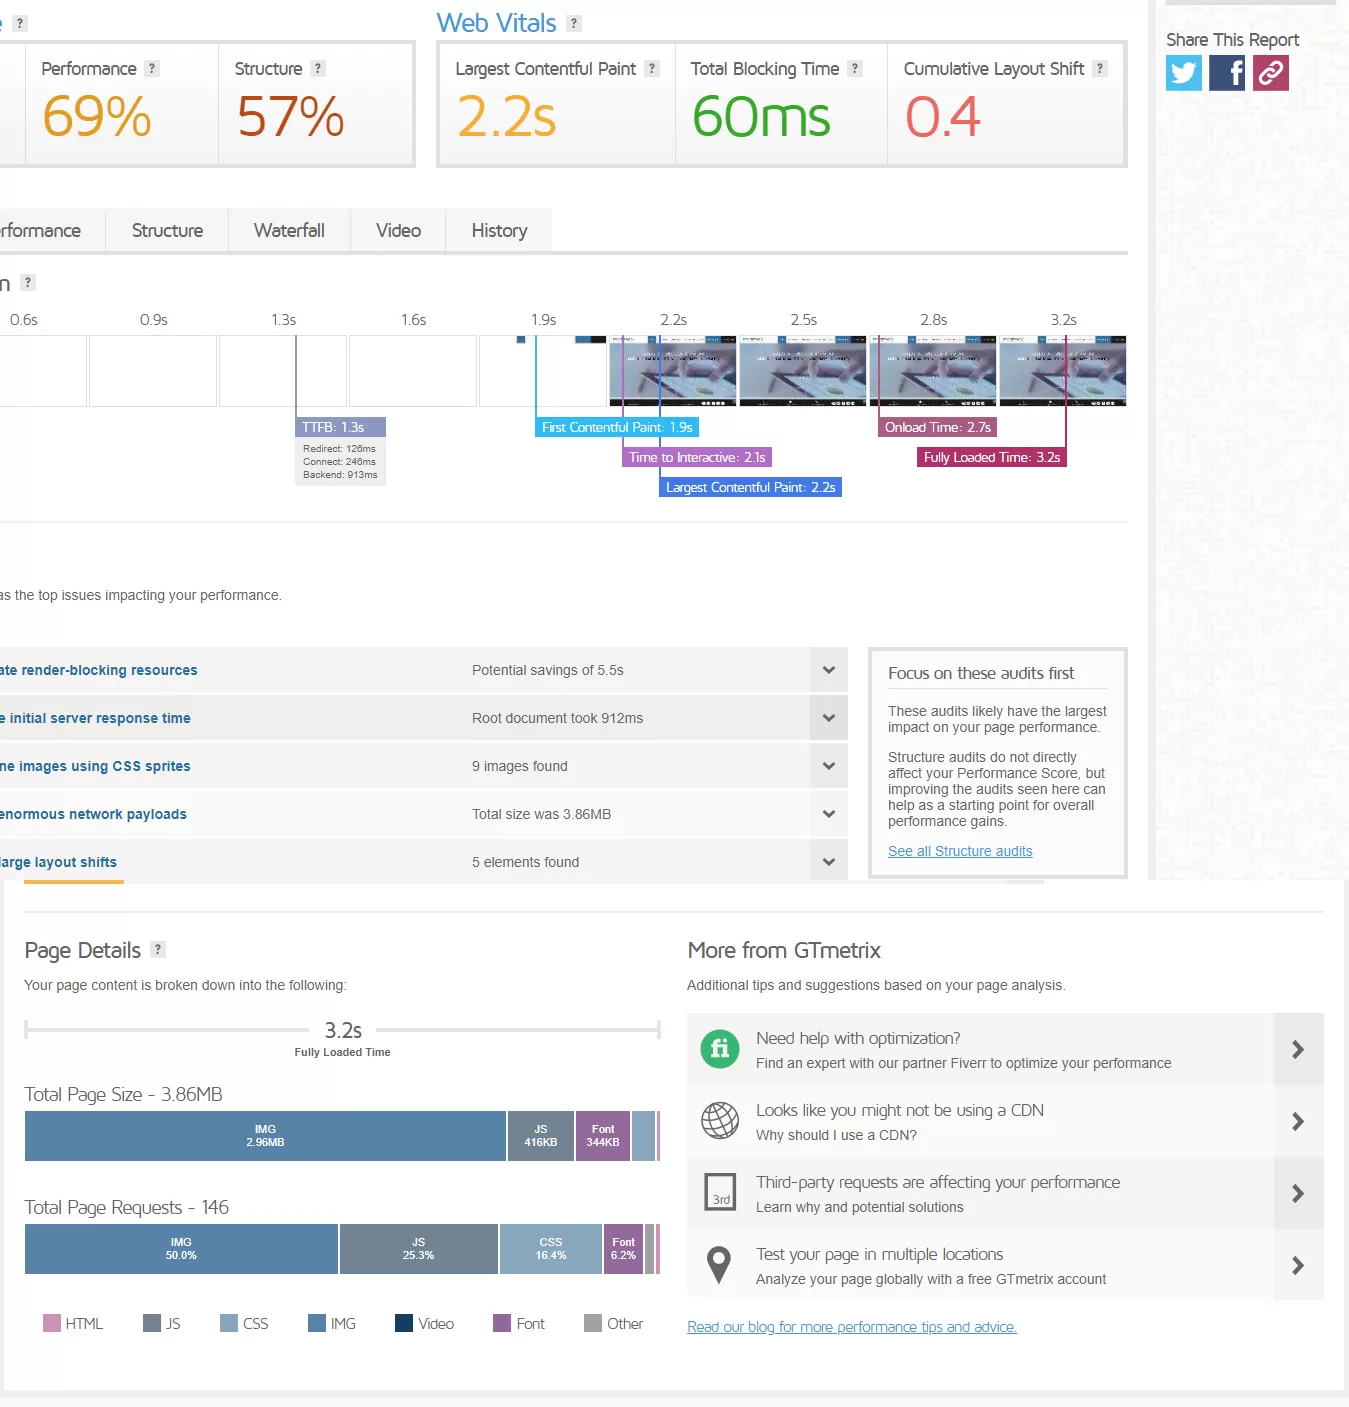
Task: Click help icon next to Largest Contentful Paint
Action: click(x=652, y=68)
